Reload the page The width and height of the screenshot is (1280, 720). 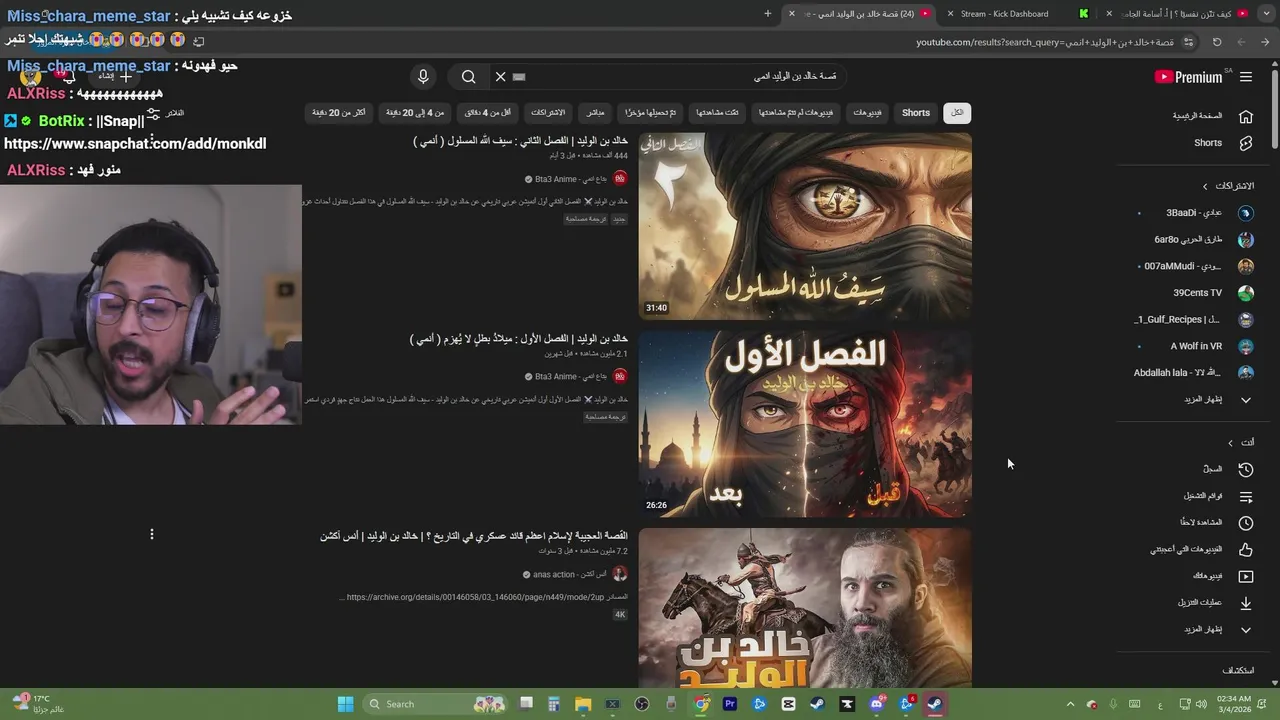[x=1217, y=42]
